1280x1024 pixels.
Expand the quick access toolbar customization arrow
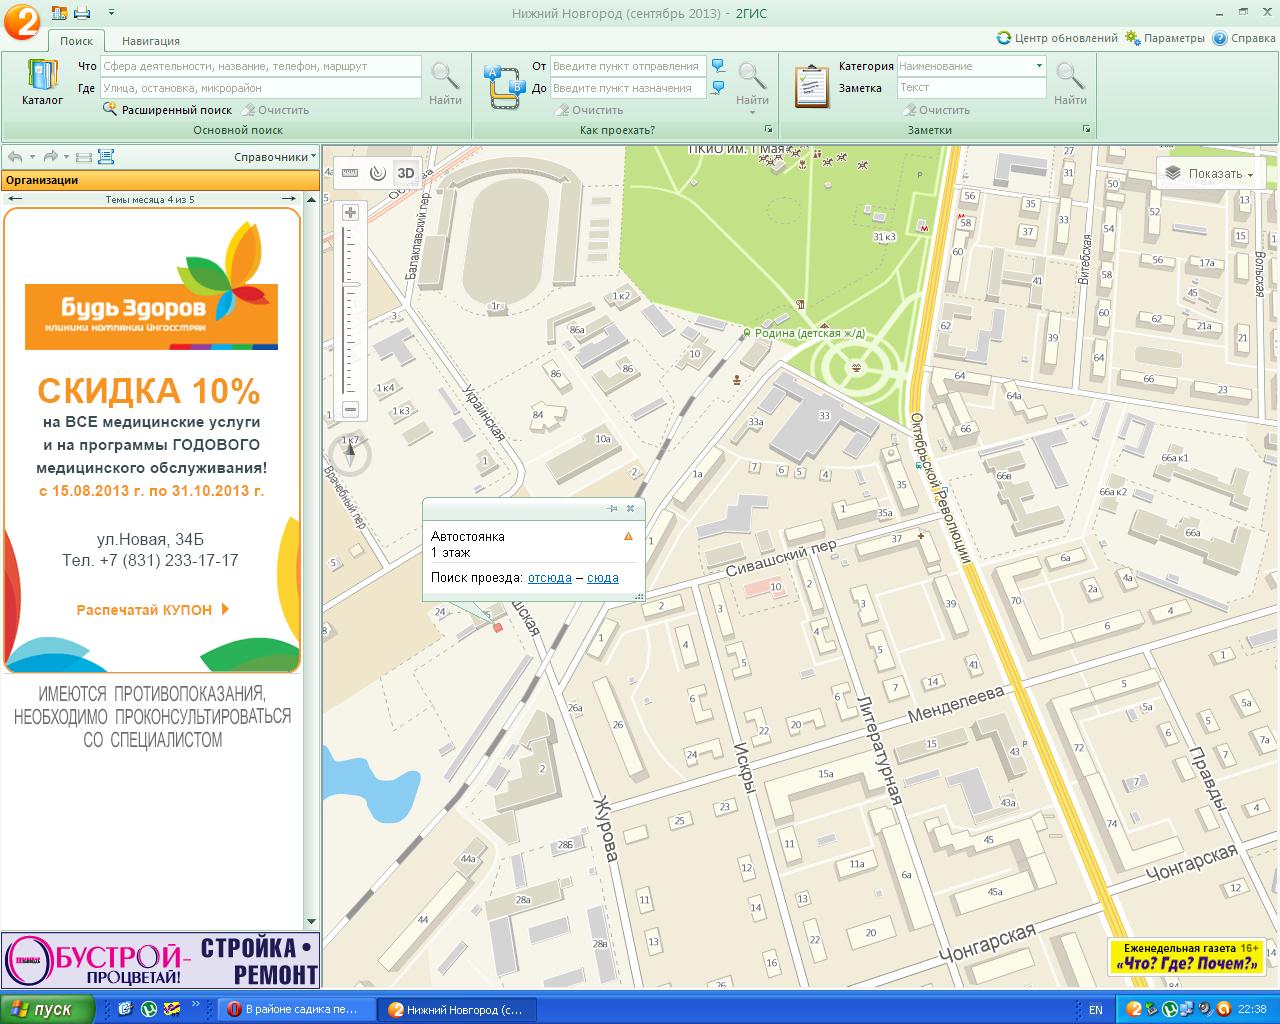pyautogui.click(x=111, y=12)
